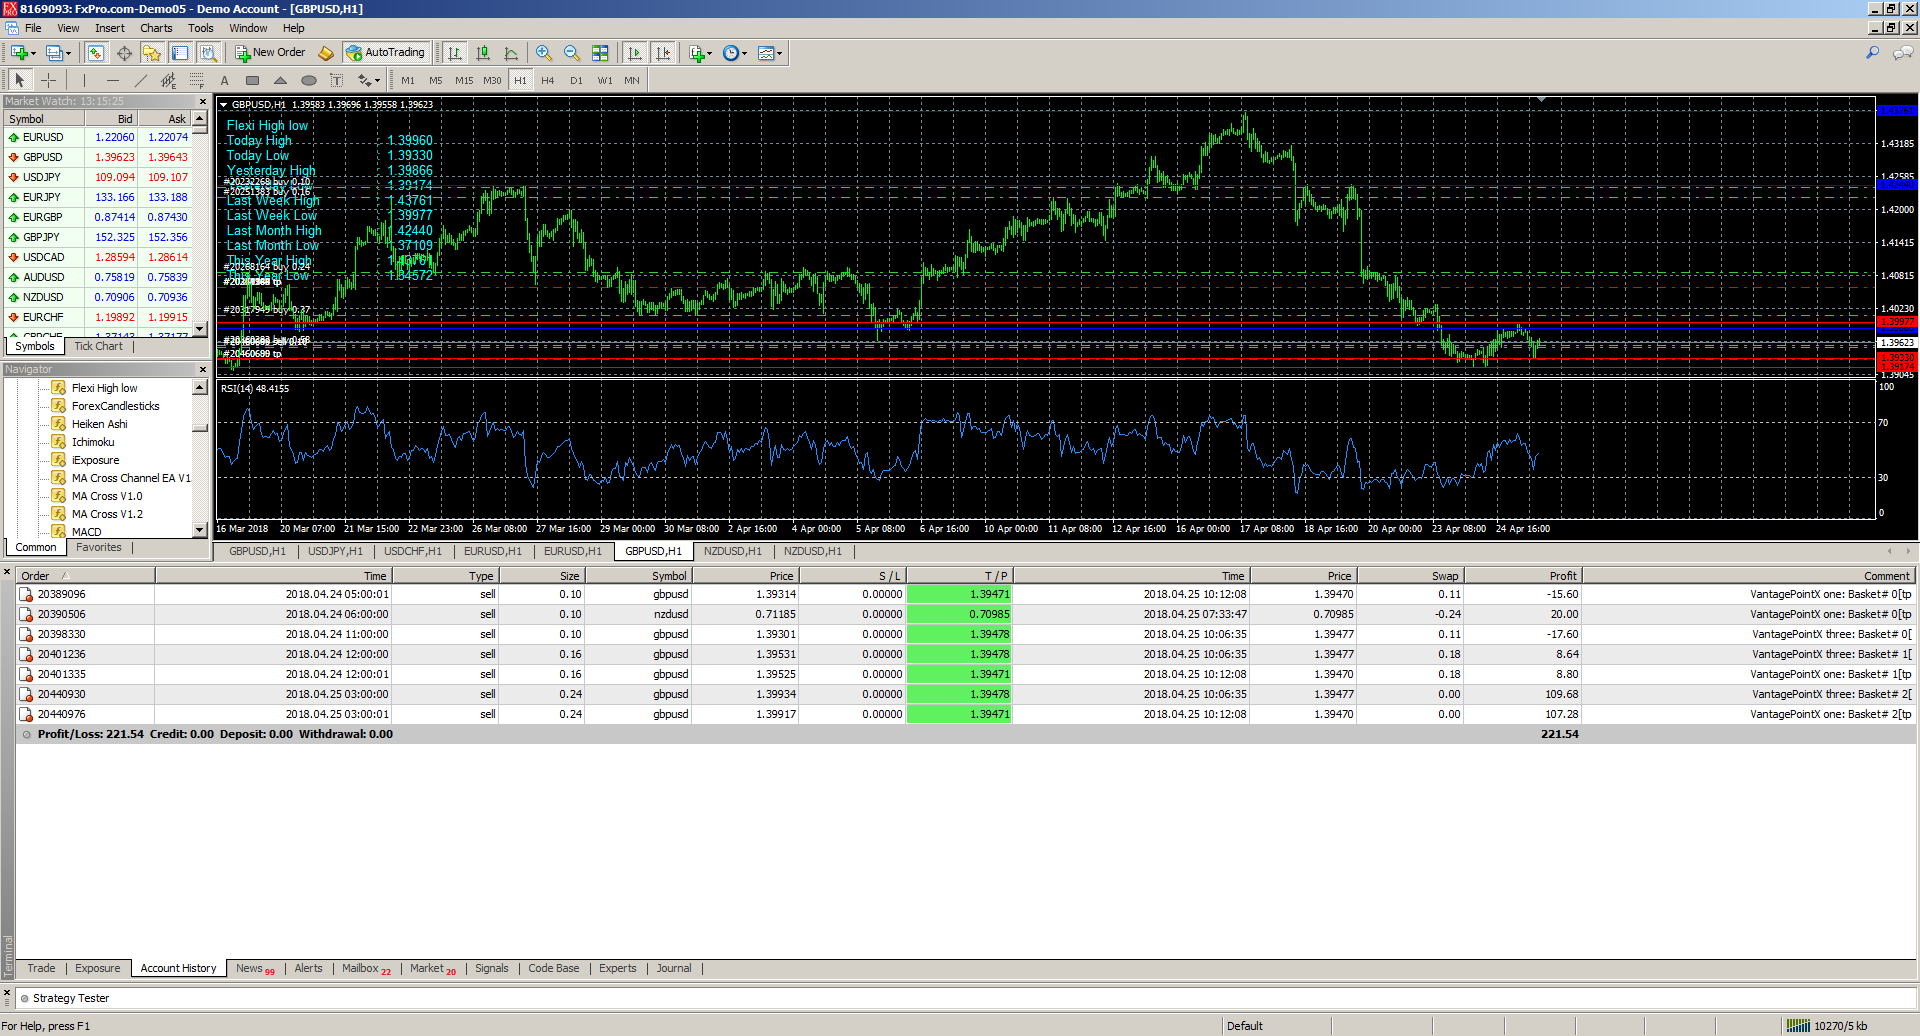Select the Draw Ellipse tool
The image size is (1920, 1036).
pyautogui.click(x=308, y=80)
